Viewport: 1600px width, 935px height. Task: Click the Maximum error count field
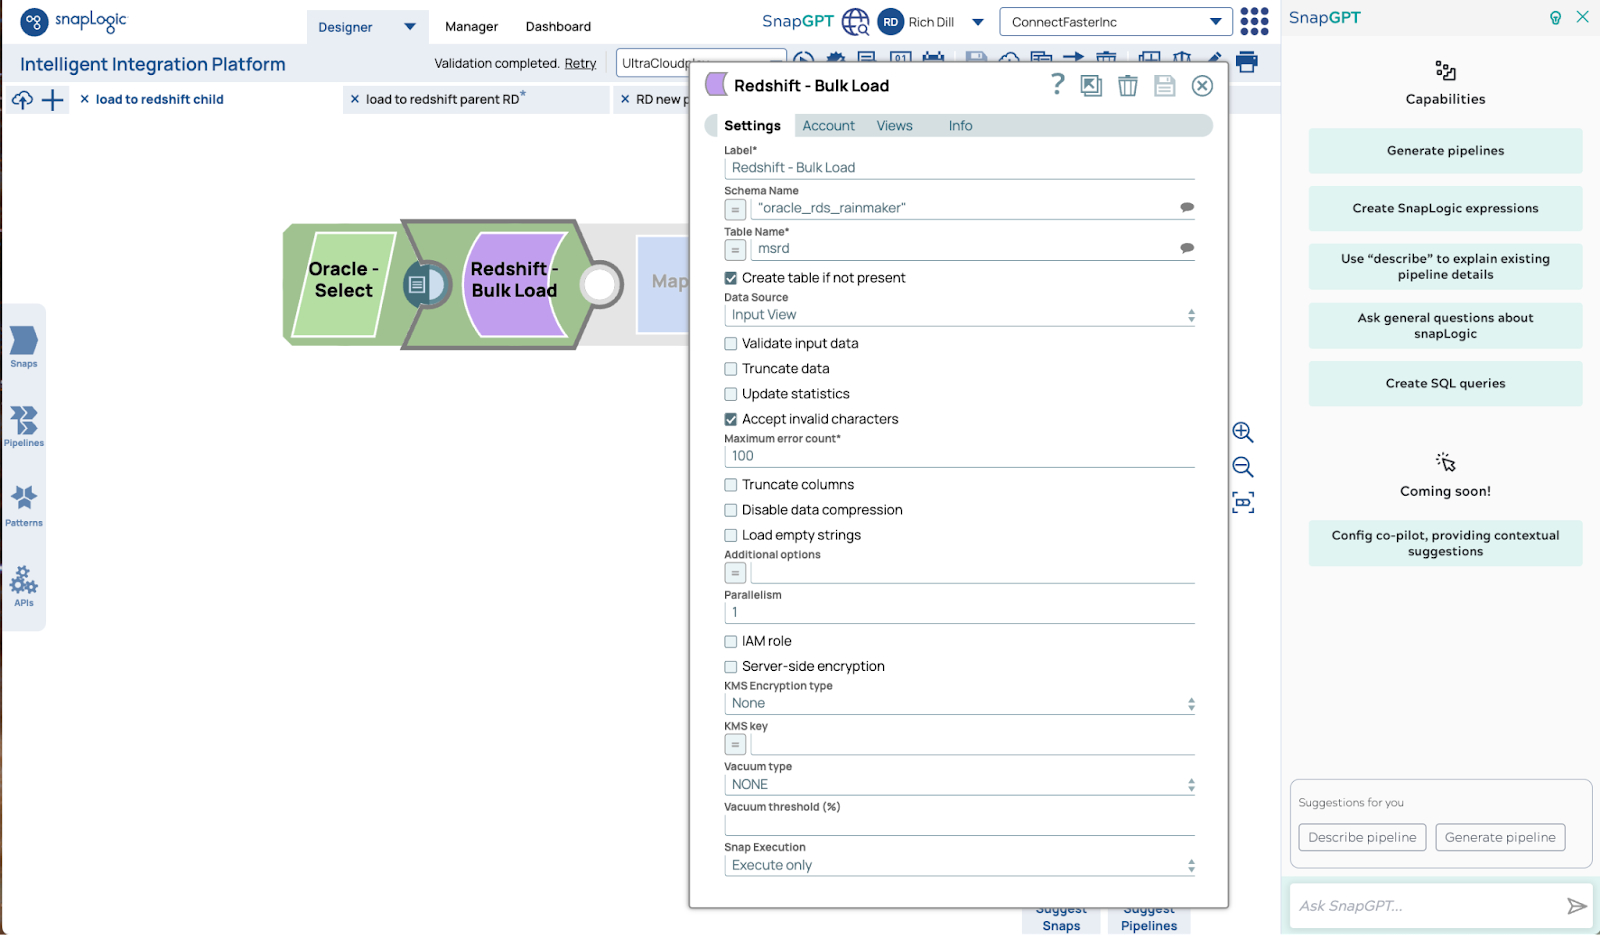(959, 456)
